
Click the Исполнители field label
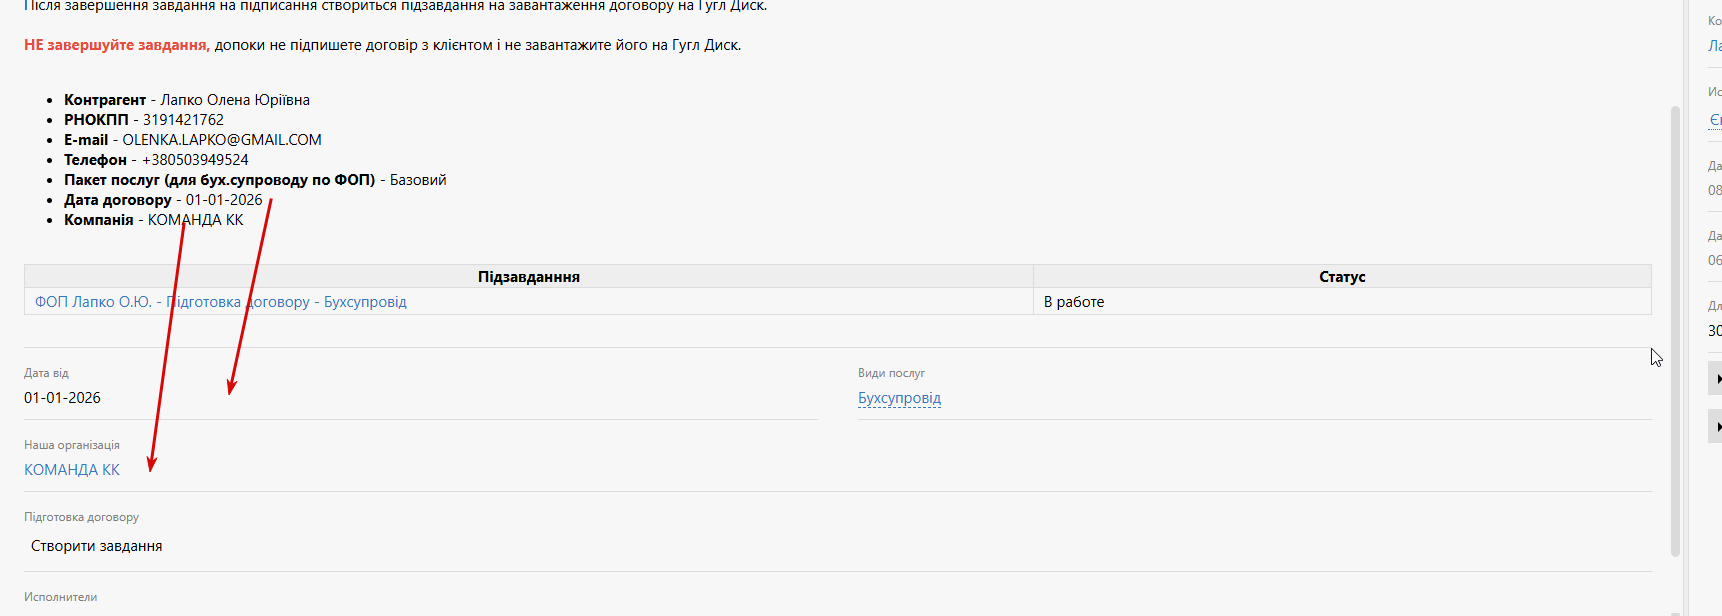tap(61, 597)
